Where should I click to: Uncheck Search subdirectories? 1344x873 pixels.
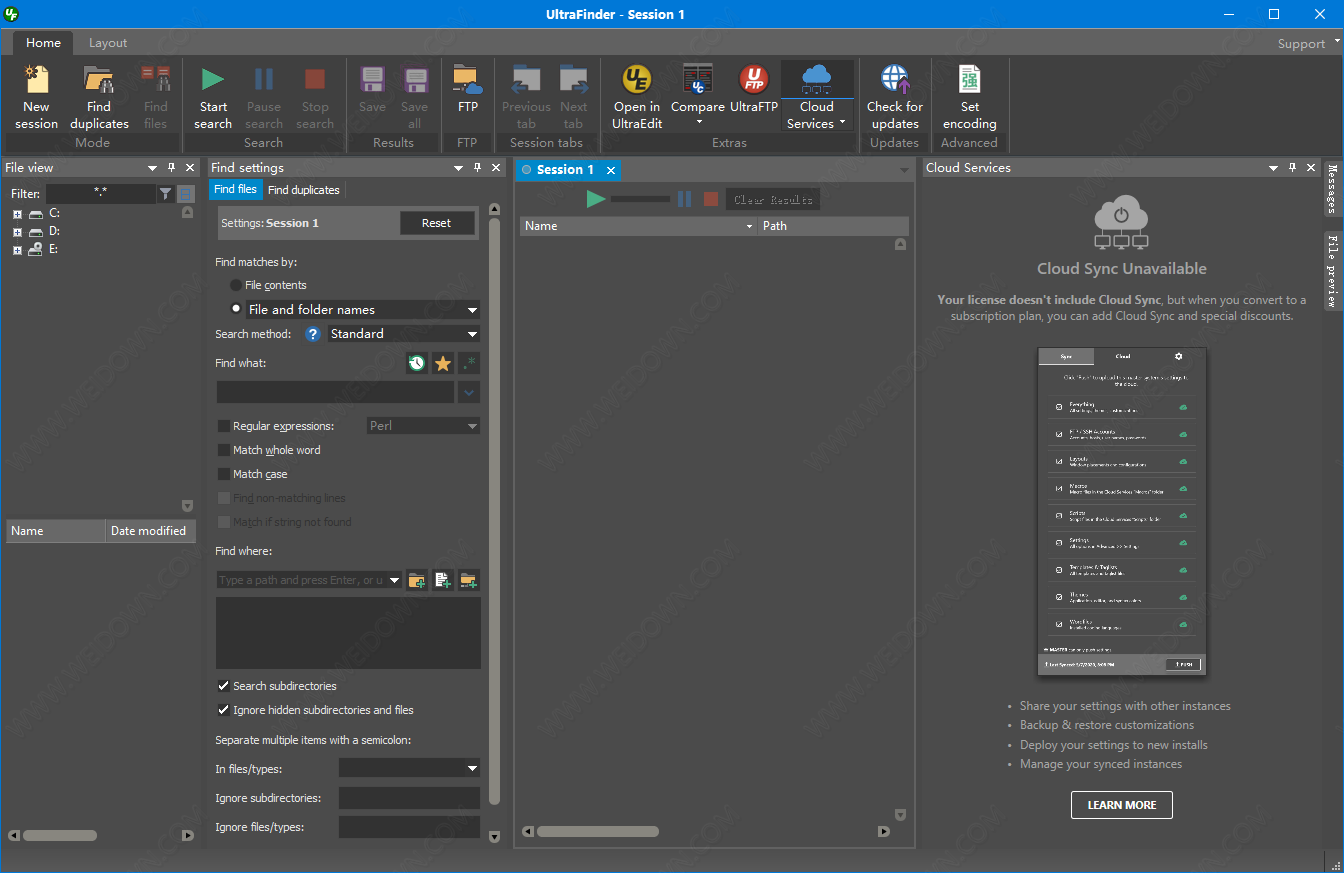pyautogui.click(x=224, y=686)
